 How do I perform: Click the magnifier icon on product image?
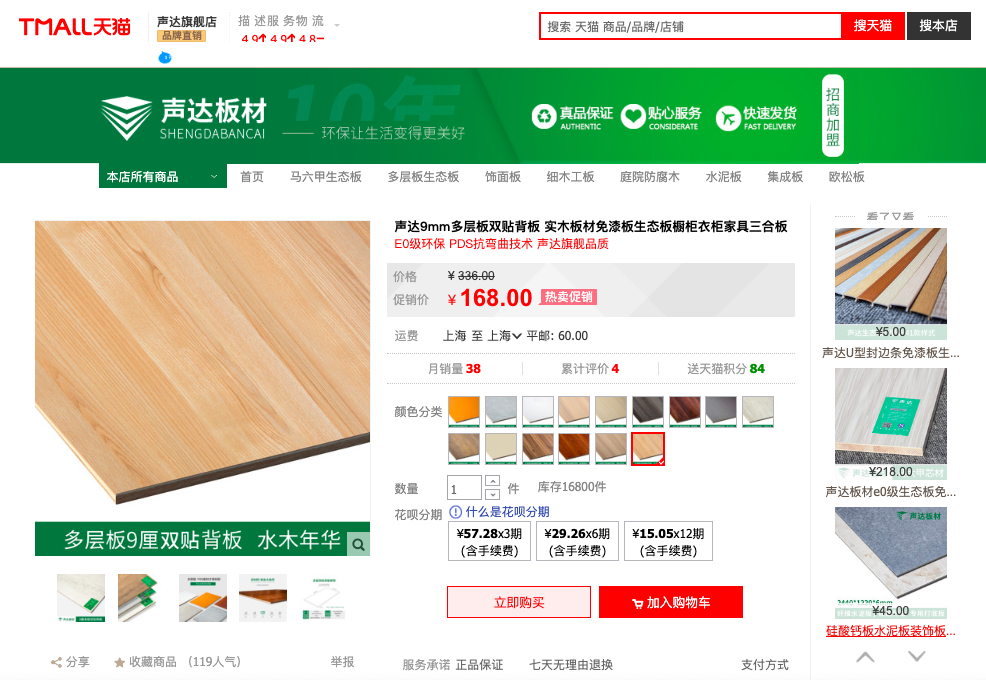coord(358,544)
